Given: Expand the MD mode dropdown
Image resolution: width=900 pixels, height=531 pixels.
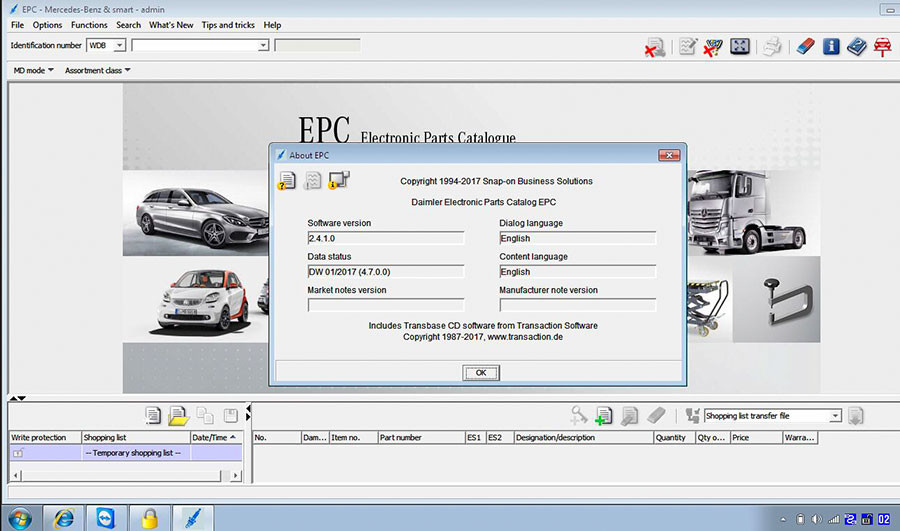Looking at the screenshot, I should [x=33, y=70].
